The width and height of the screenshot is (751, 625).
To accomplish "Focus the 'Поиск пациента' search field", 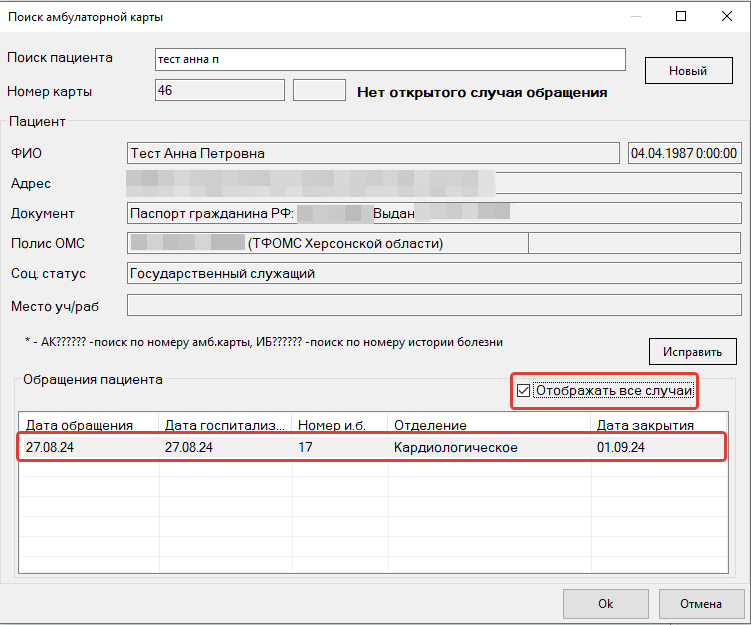I will click(390, 60).
